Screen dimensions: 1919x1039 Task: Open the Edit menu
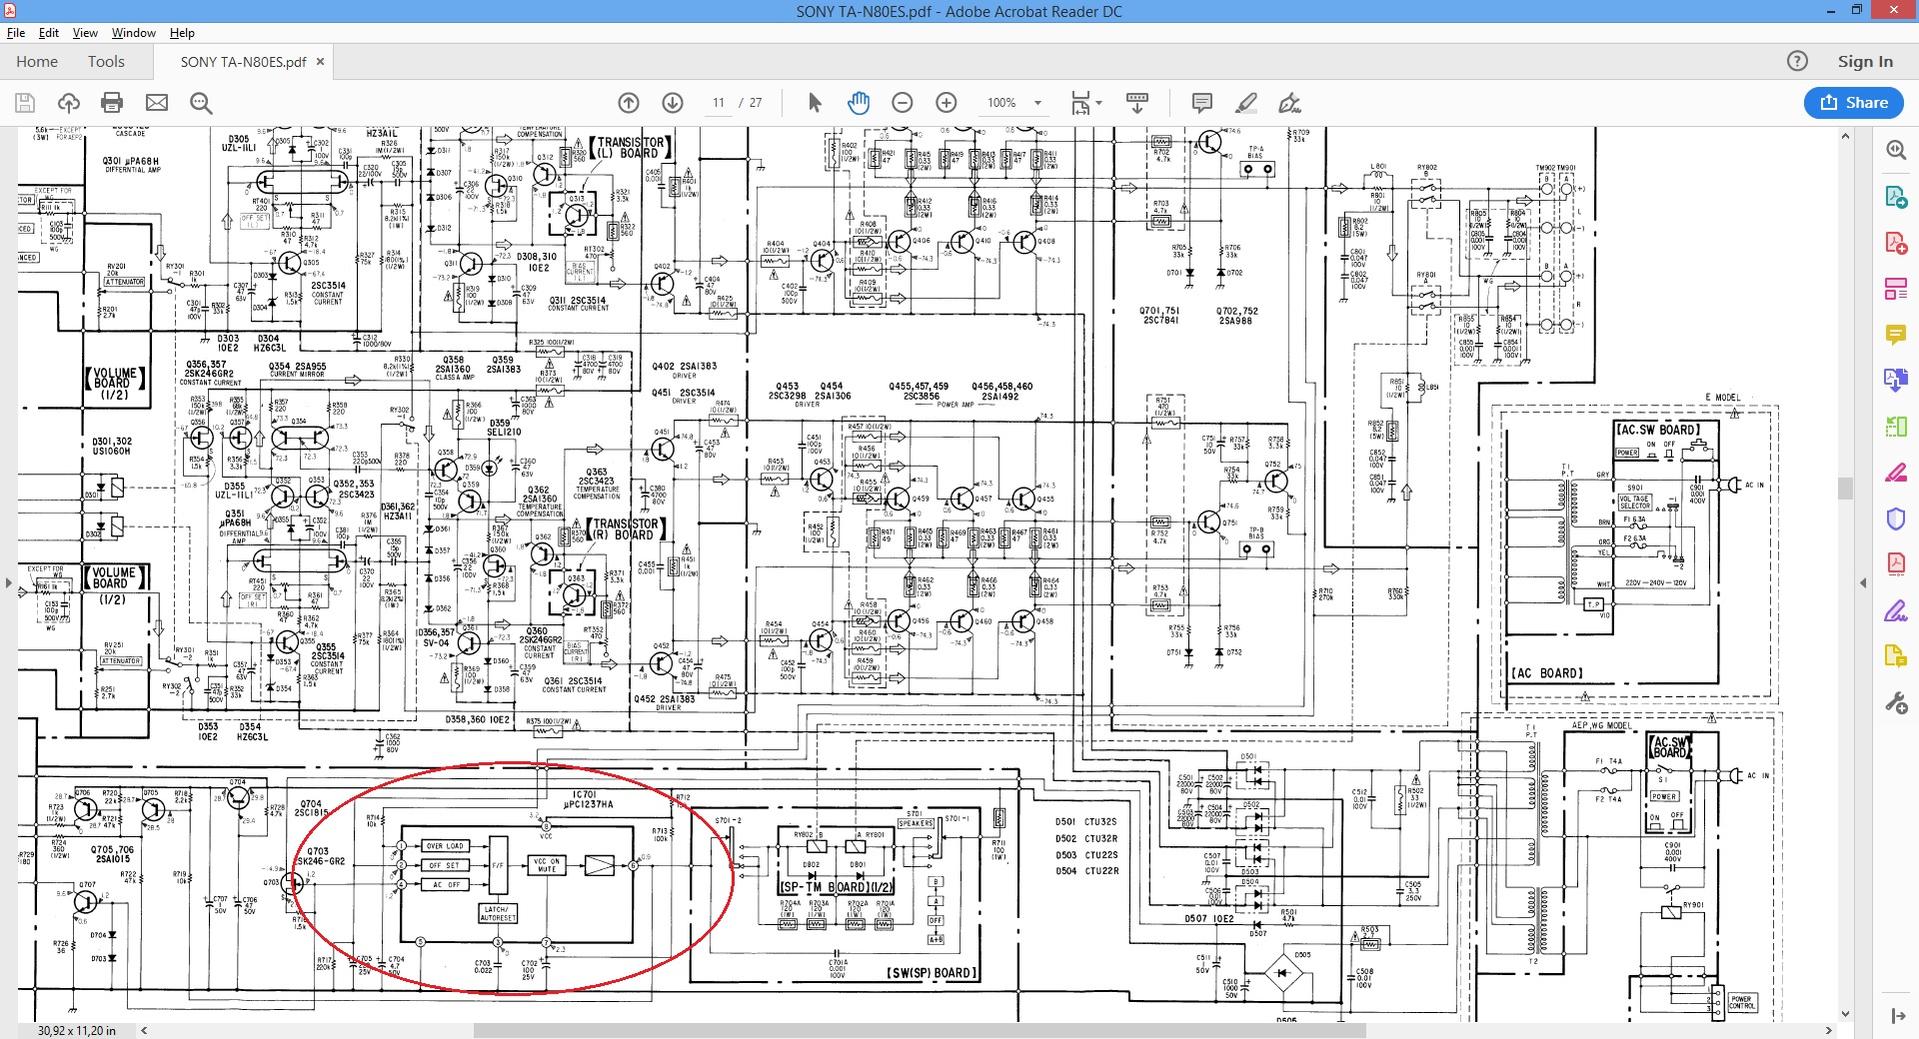pyautogui.click(x=48, y=33)
